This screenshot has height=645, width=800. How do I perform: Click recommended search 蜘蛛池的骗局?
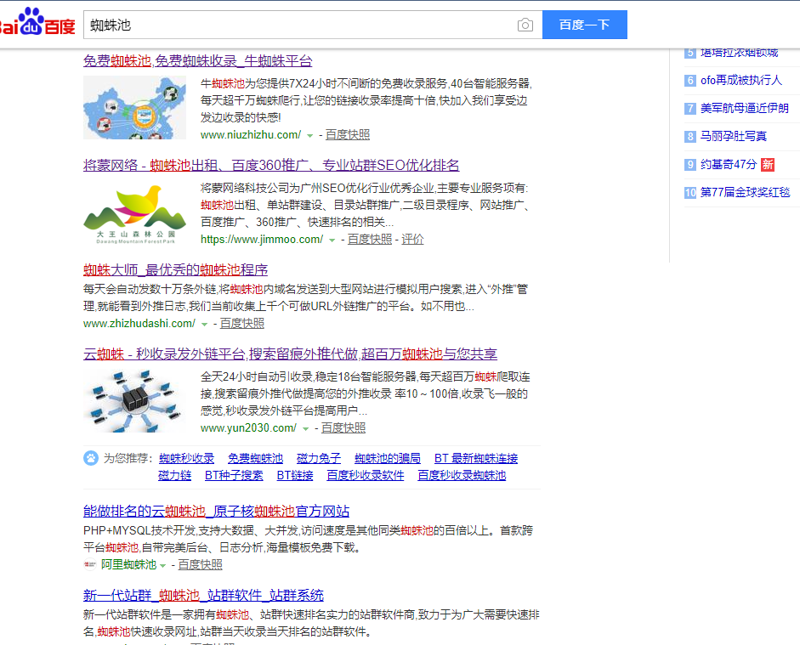click(387, 458)
